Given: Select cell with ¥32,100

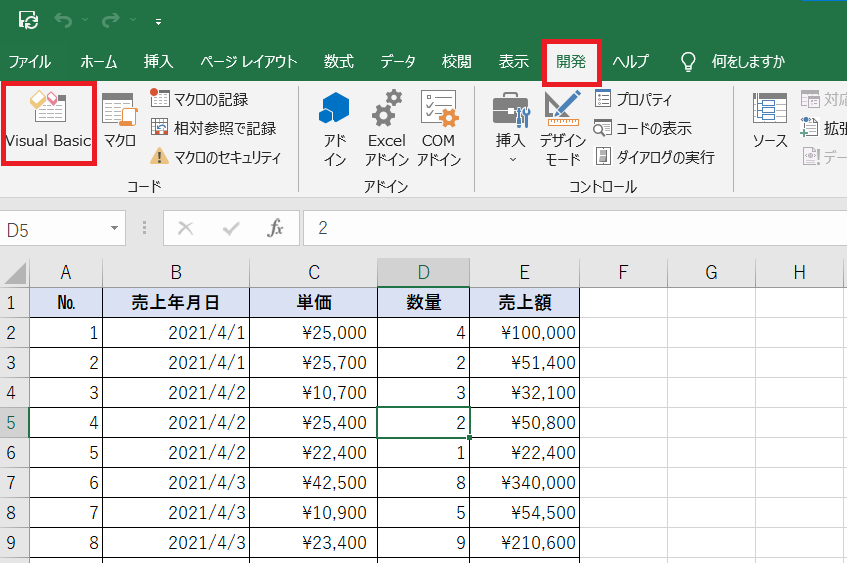Looking at the screenshot, I should 525,393.
